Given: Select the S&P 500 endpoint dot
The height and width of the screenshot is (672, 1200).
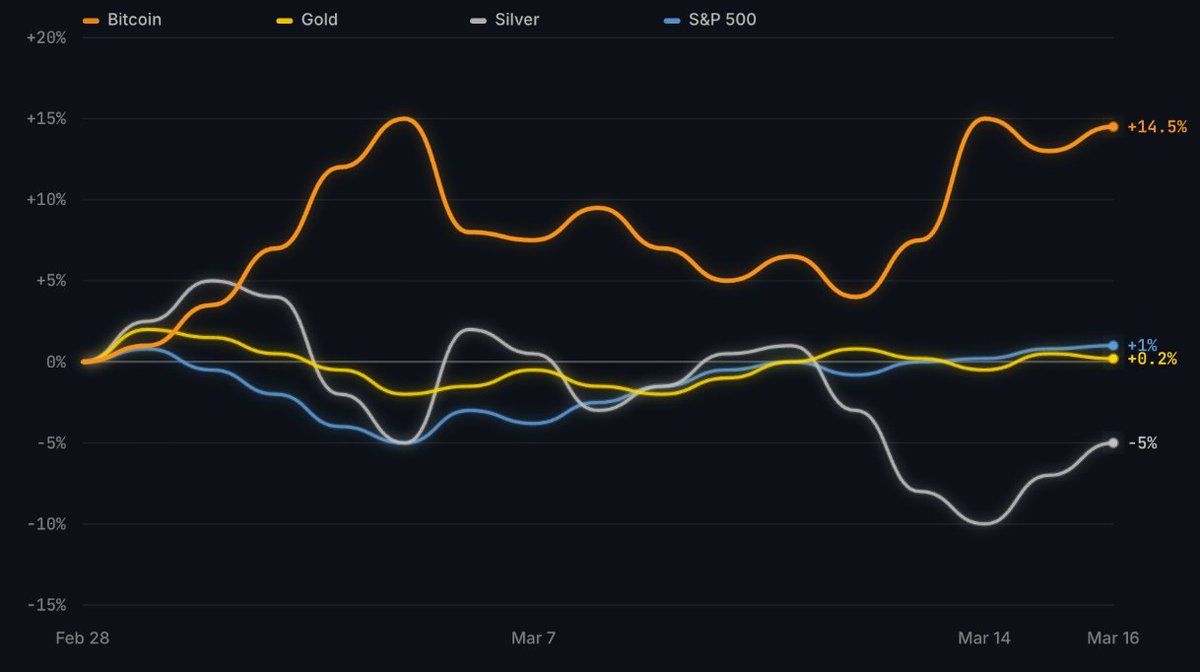Looking at the screenshot, I should coord(1113,344).
